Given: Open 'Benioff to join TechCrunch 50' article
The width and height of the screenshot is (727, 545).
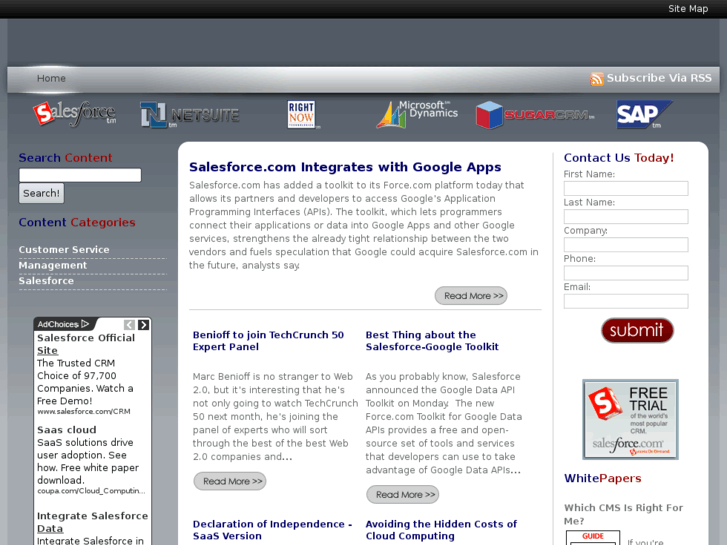Looking at the screenshot, I should pos(268,341).
